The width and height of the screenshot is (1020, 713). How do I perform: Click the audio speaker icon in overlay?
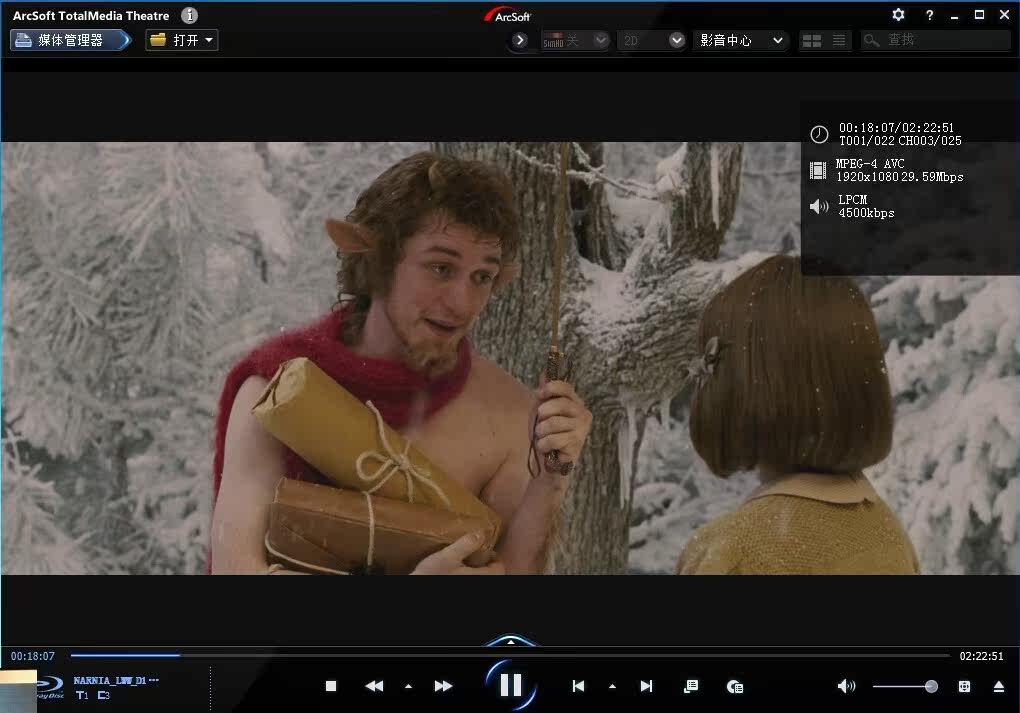pos(818,206)
